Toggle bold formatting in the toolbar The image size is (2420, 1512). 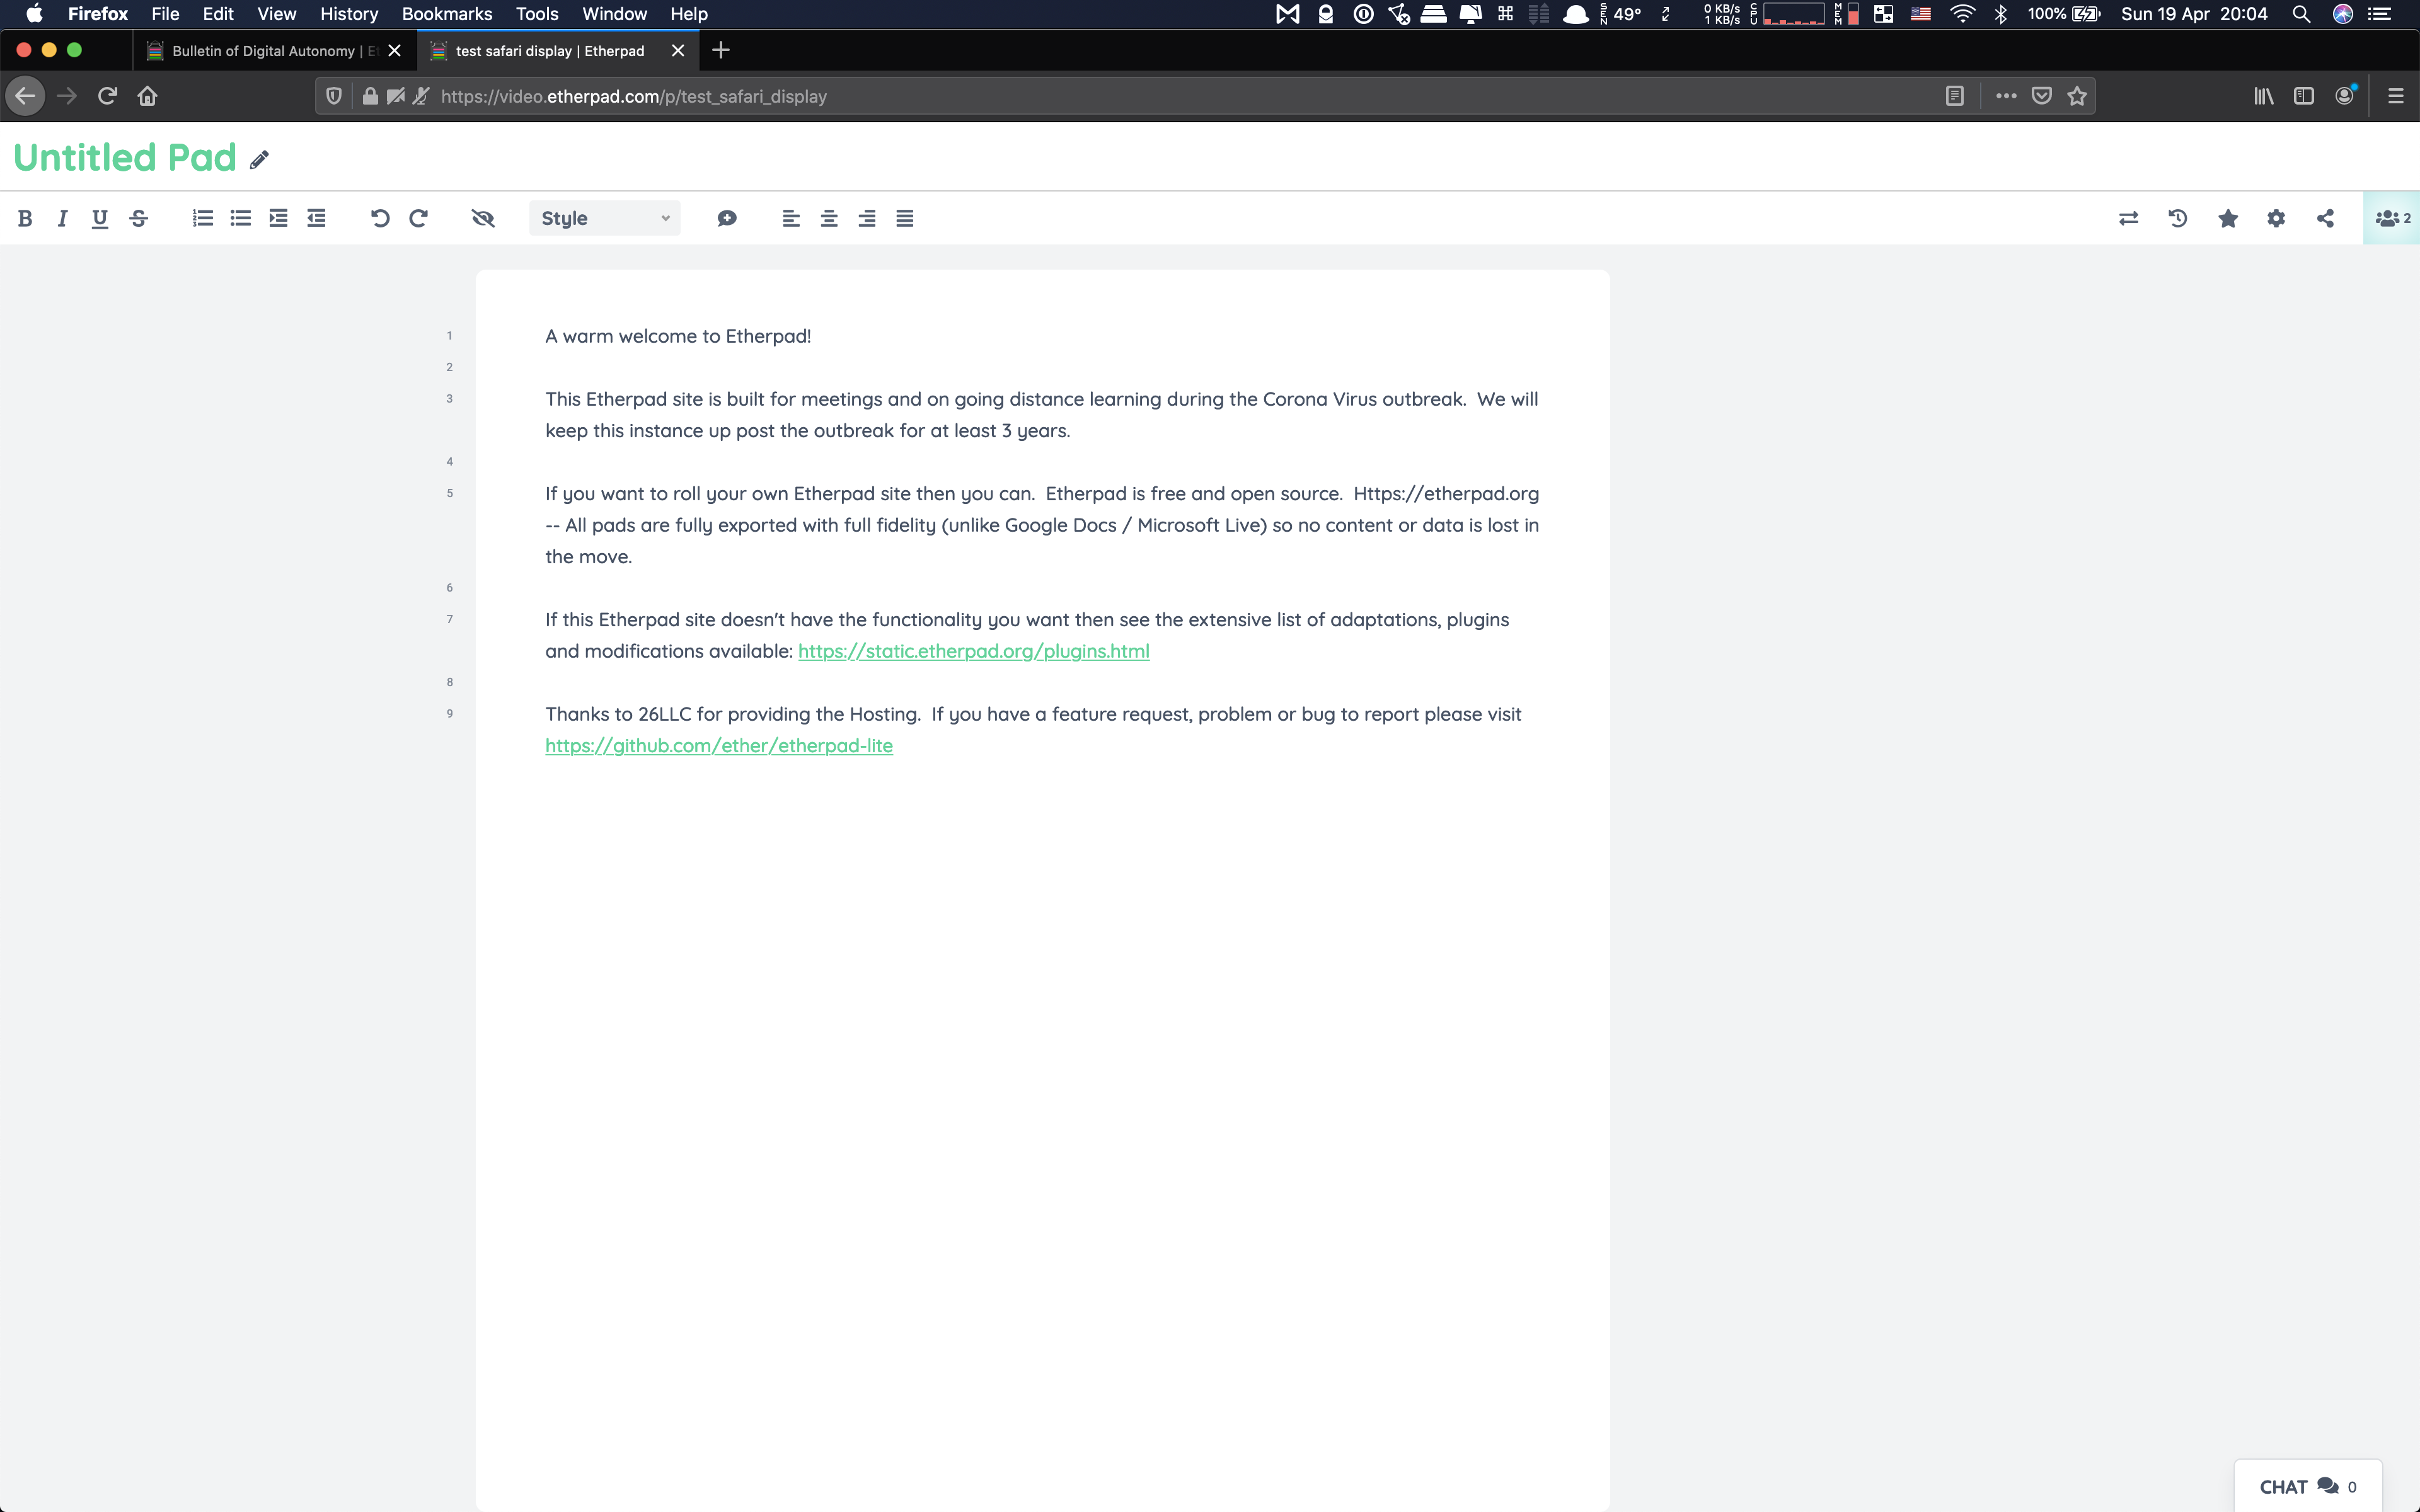[26, 218]
